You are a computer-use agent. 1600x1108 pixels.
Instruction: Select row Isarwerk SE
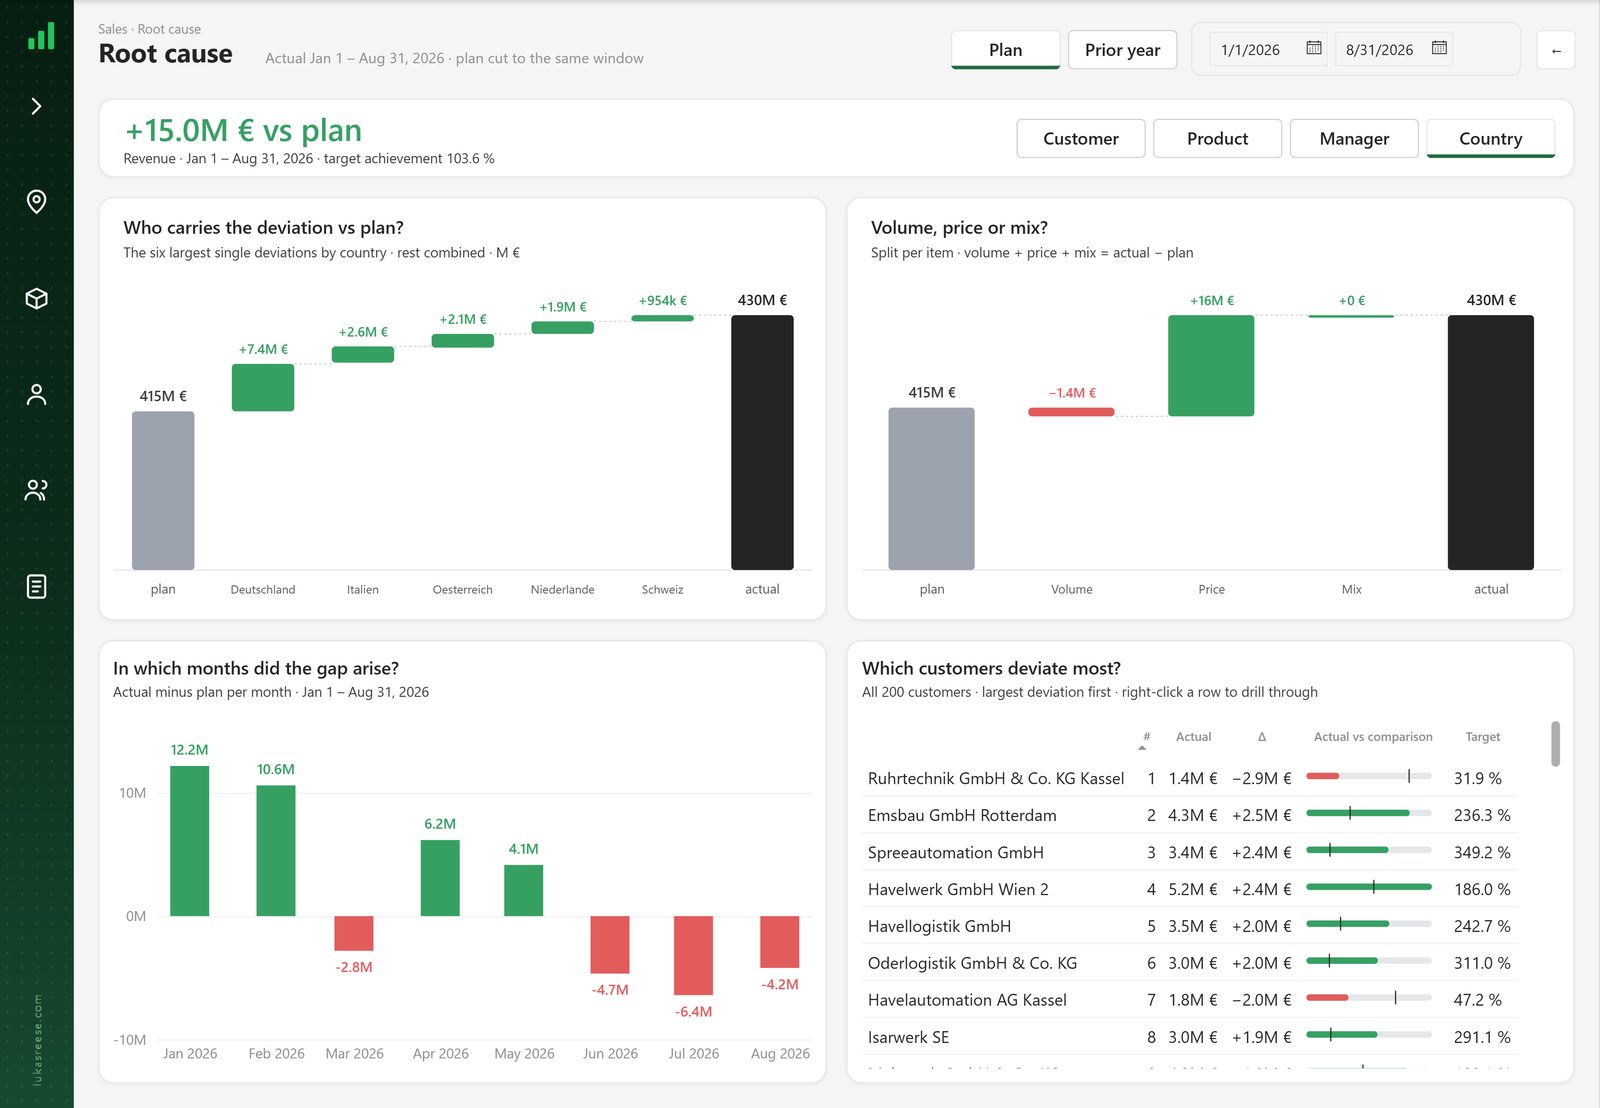[1190, 1037]
